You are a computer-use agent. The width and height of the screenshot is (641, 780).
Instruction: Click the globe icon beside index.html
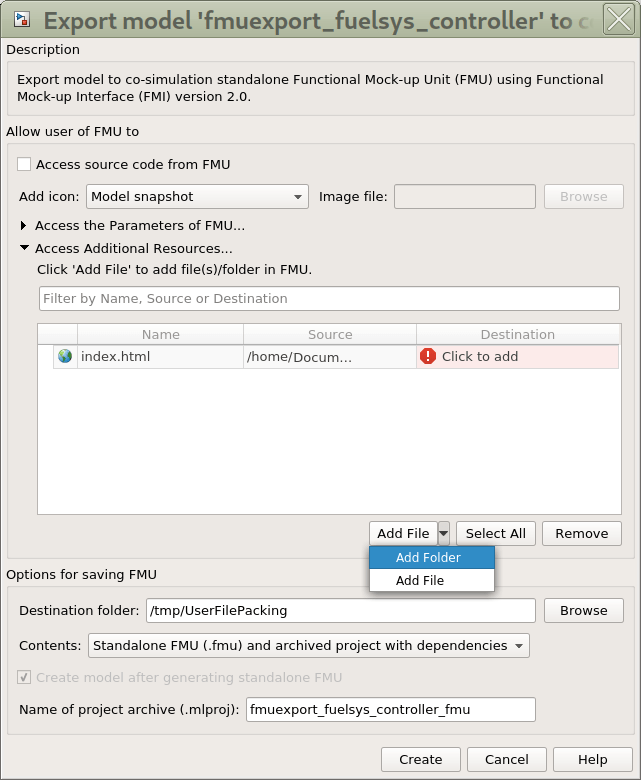[x=65, y=356]
